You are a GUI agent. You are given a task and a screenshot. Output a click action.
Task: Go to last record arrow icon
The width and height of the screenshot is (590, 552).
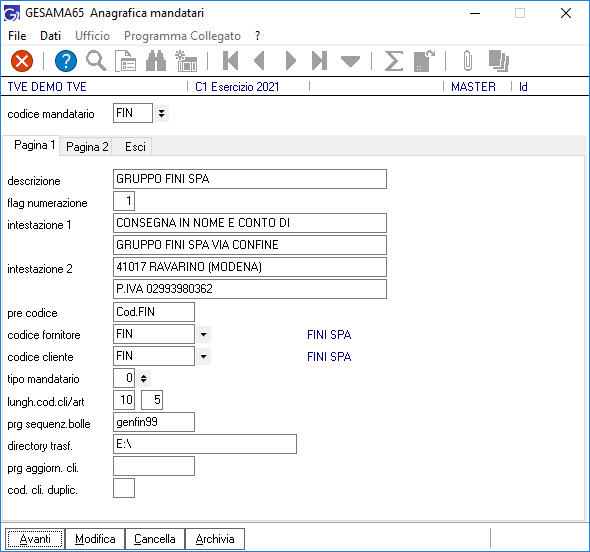[x=319, y=61]
